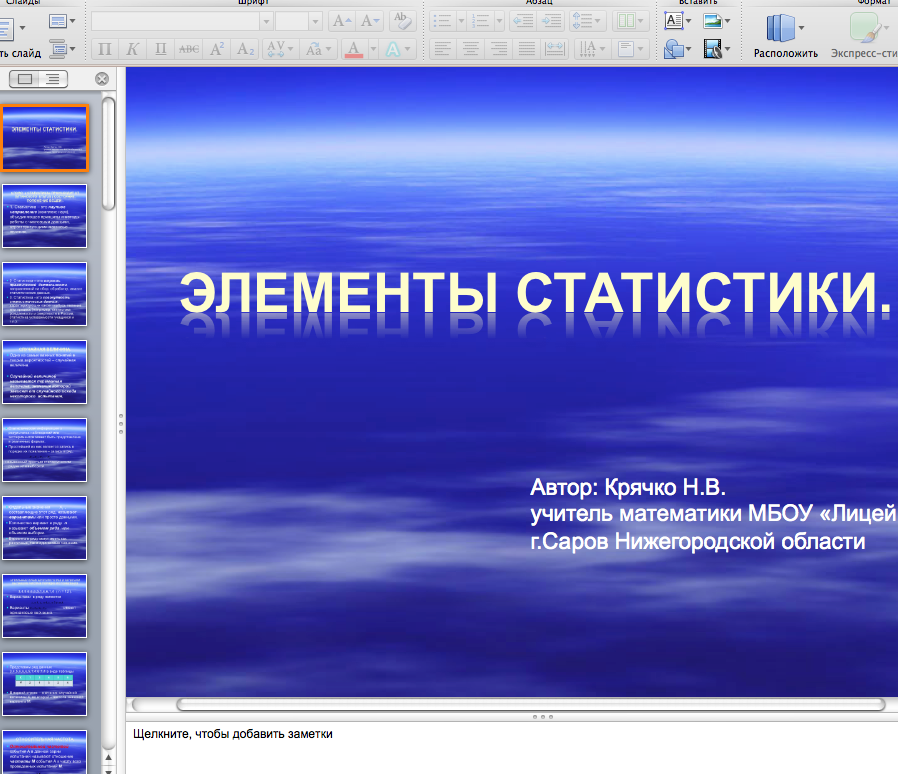The width and height of the screenshot is (898, 774).
Task: Apply subscript formatting
Action: tap(245, 49)
